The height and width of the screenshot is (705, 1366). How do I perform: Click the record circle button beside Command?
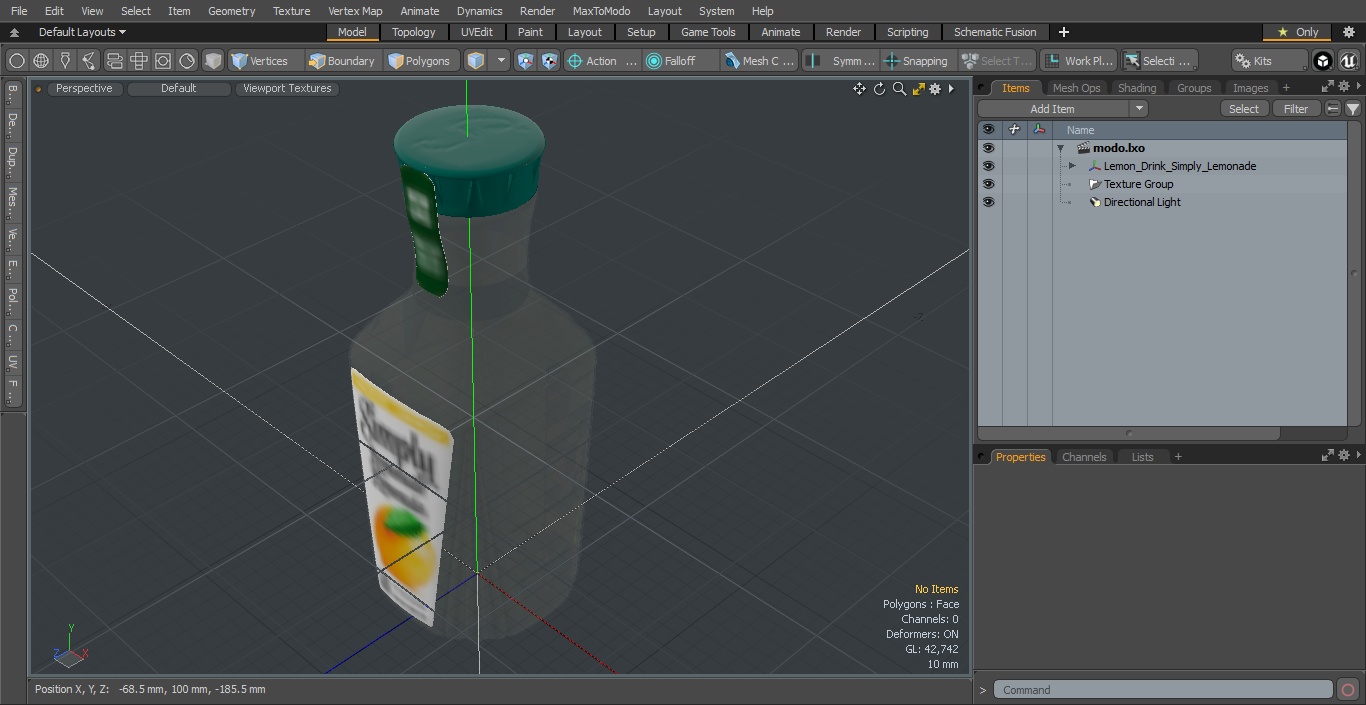pyautogui.click(x=1348, y=690)
